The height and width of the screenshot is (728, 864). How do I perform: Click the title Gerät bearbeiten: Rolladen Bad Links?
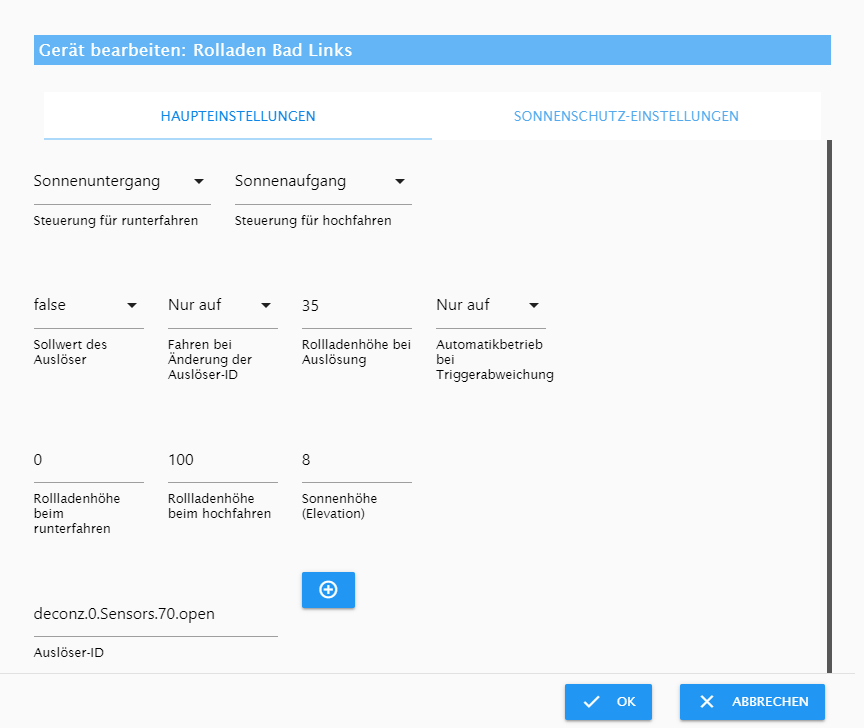coord(195,50)
